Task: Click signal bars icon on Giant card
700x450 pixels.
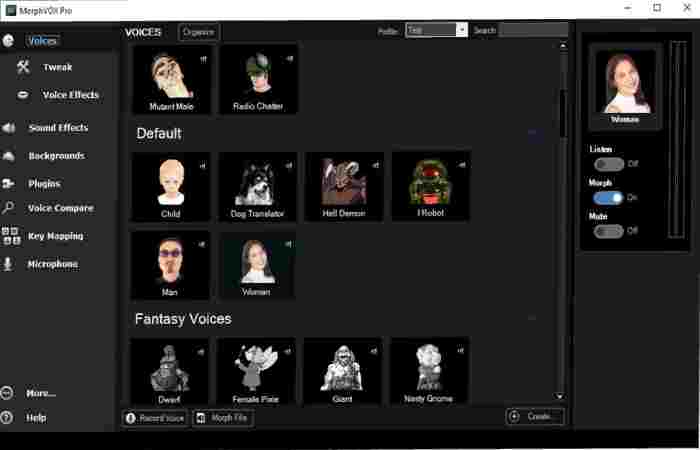Action: [x=374, y=352]
